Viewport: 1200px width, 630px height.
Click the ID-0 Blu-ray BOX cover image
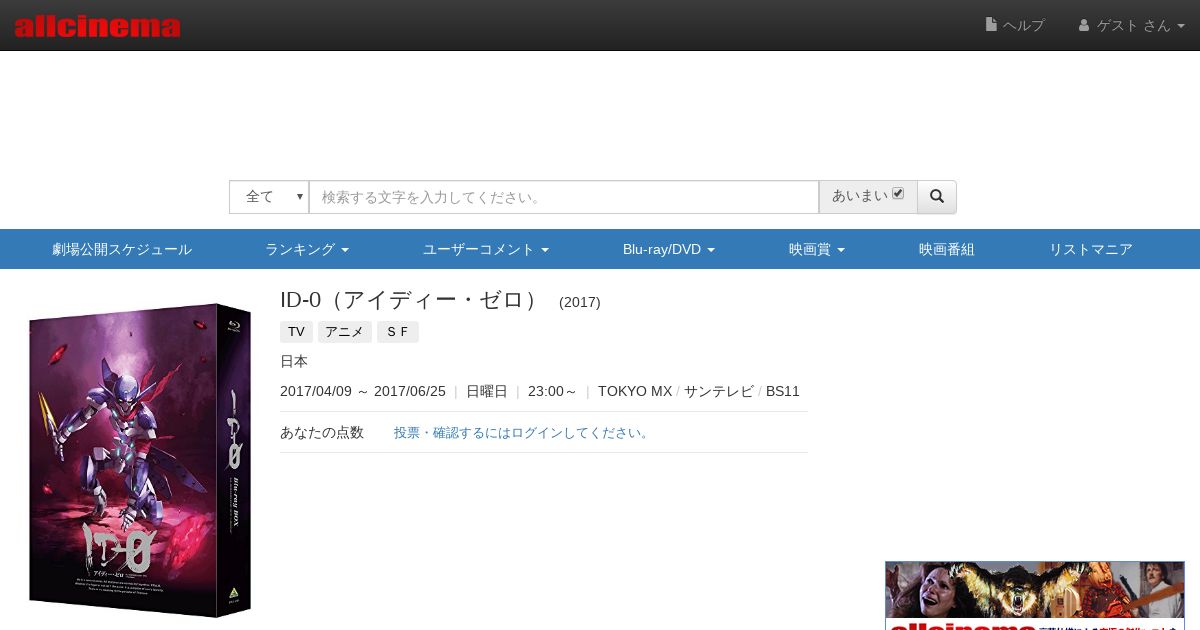[x=140, y=460]
